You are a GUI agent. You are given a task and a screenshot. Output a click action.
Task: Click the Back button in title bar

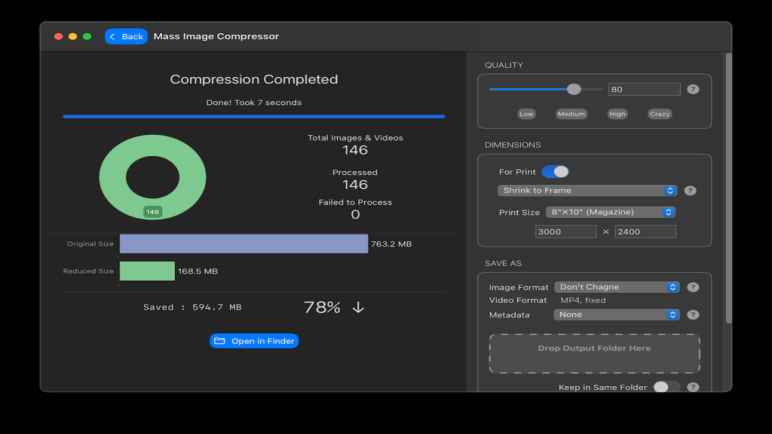[126, 36]
